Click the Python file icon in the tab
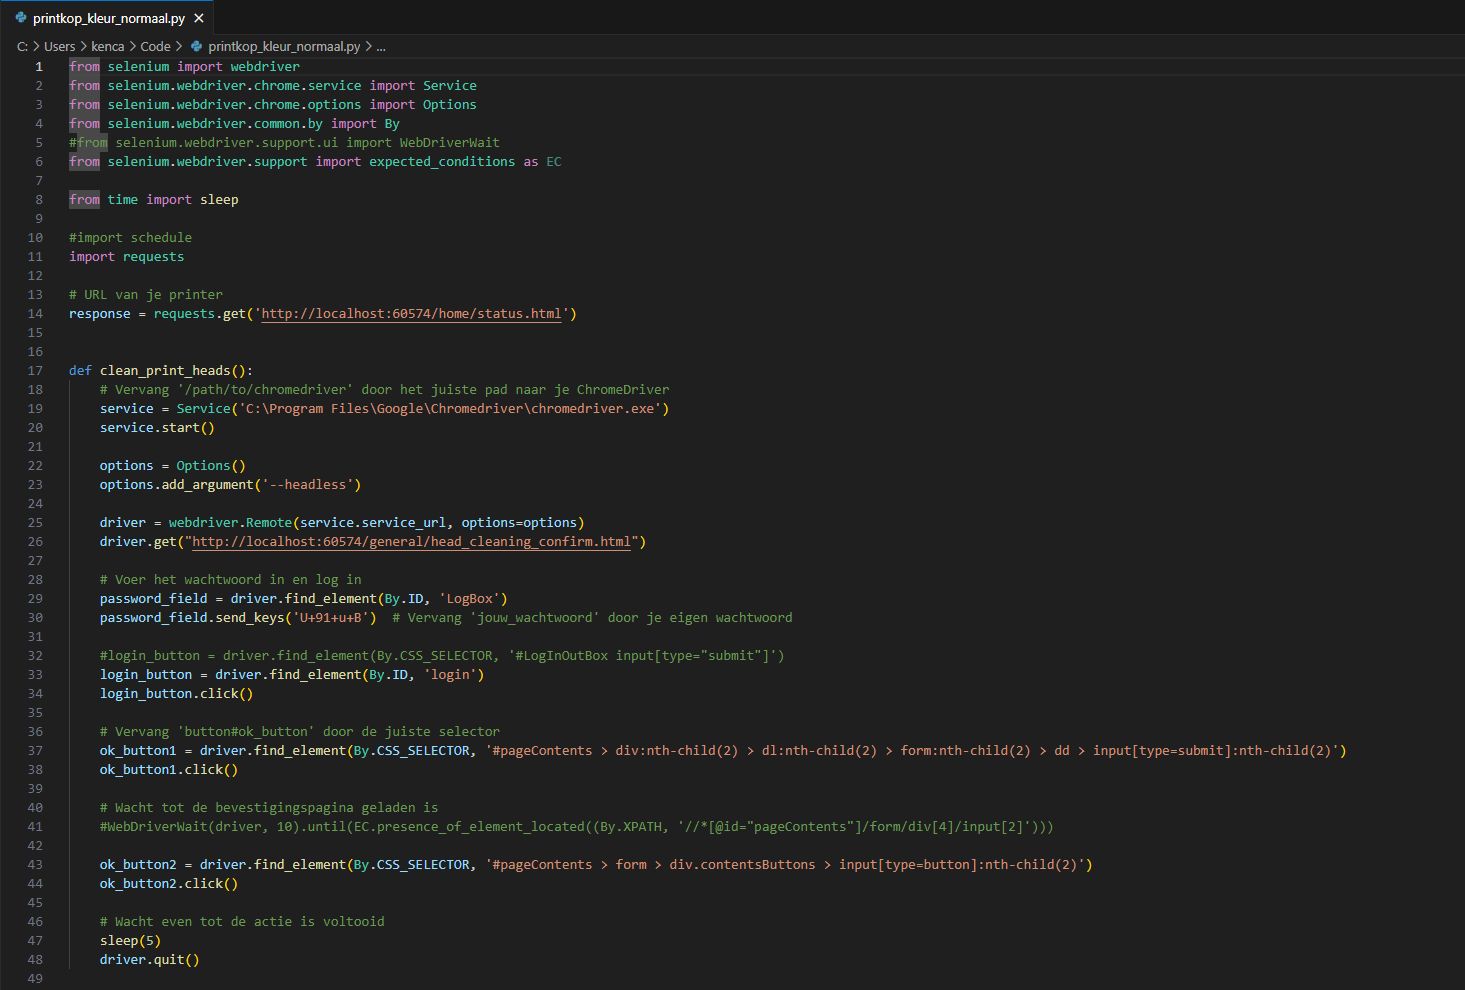 pos(20,18)
